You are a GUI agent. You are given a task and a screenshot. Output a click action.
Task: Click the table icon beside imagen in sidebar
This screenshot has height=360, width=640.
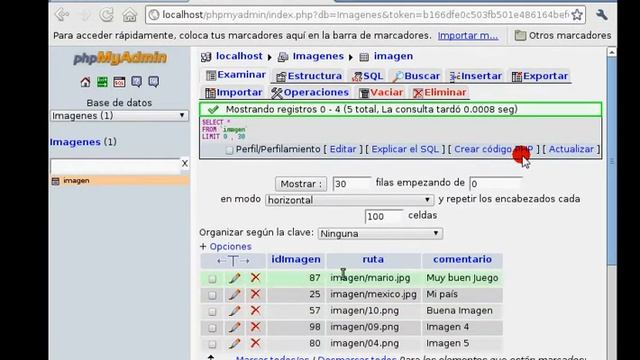point(56,181)
